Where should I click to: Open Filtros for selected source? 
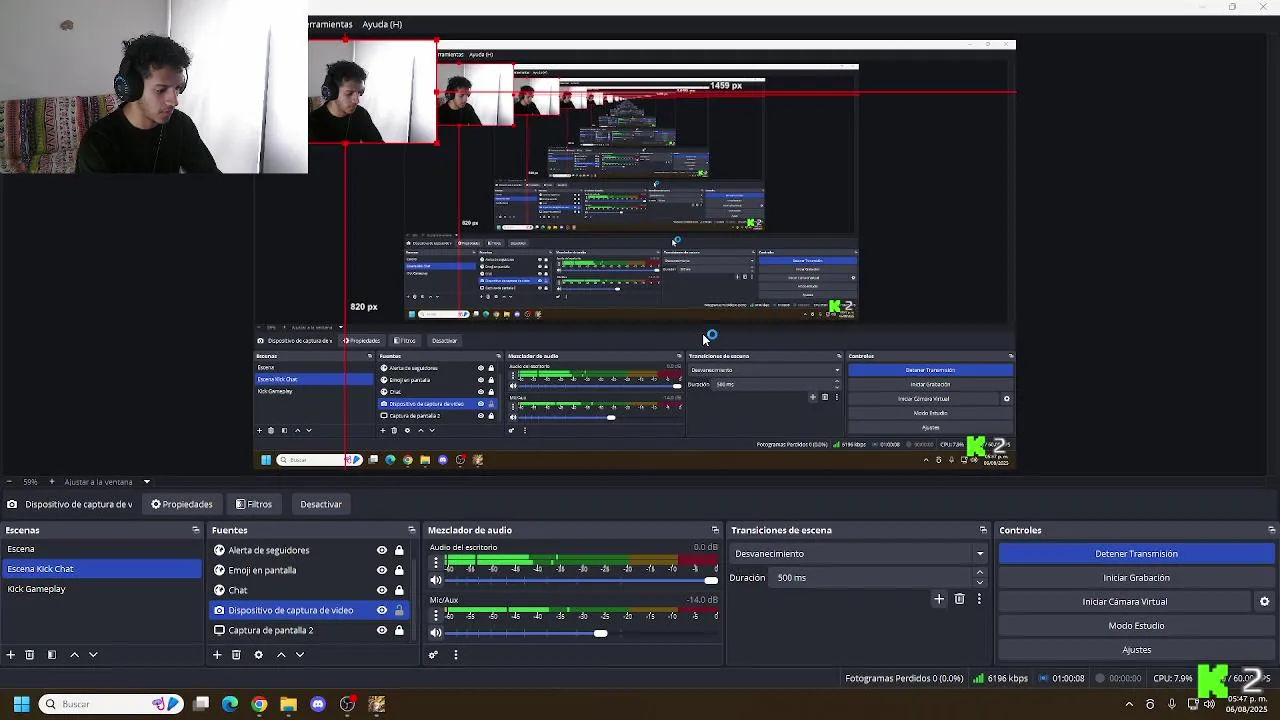pyautogui.click(x=254, y=504)
